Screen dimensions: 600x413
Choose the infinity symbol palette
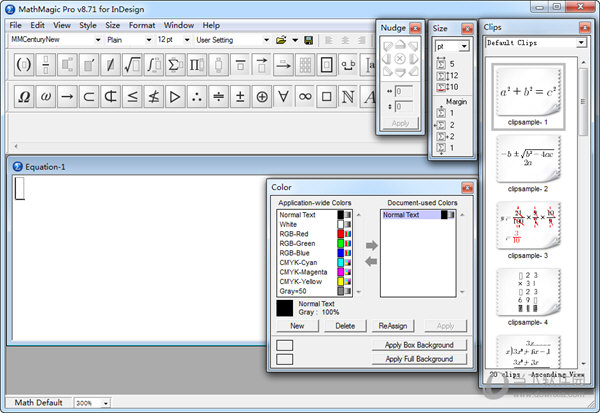tap(306, 97)
